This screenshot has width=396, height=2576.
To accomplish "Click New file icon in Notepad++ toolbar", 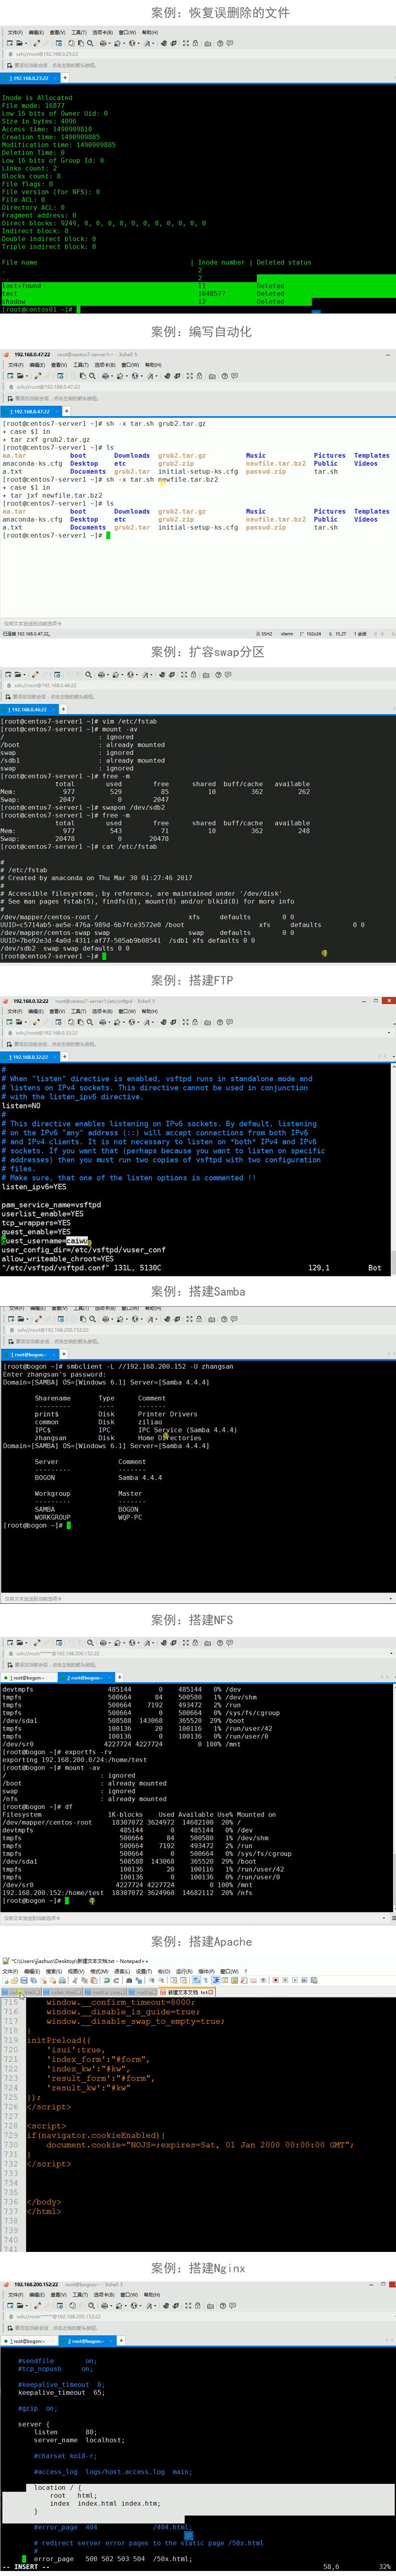I will (x=5, y=1980).
